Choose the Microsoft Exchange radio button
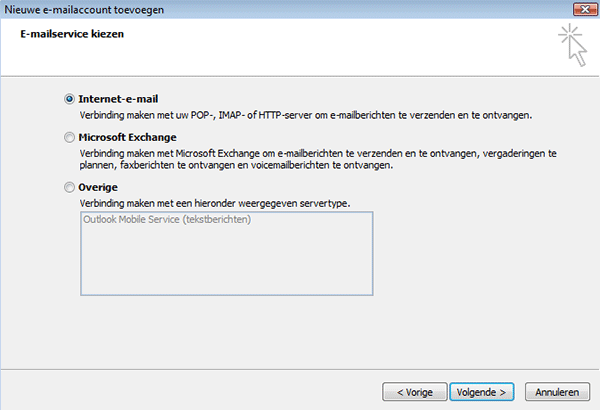The width and height of the screenshot is (600, 410). point(69,138)
